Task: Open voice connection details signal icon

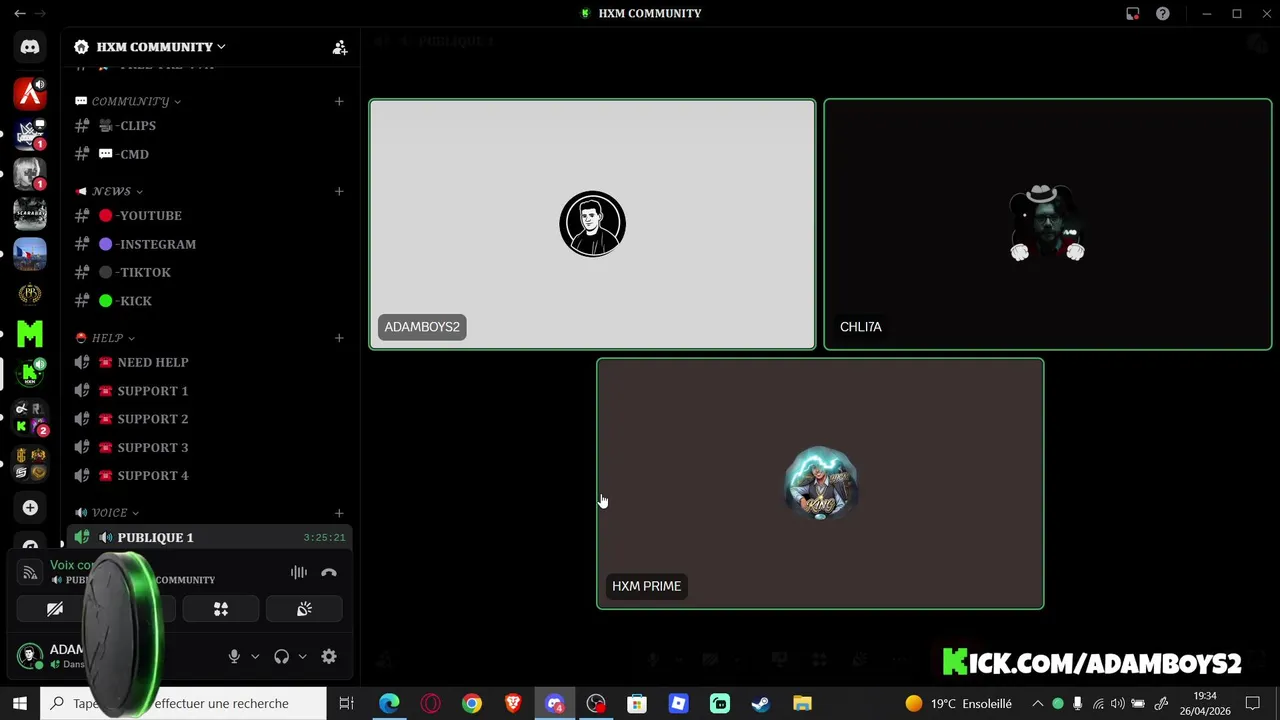Action: pyautogui.click(x=30, y=573)
